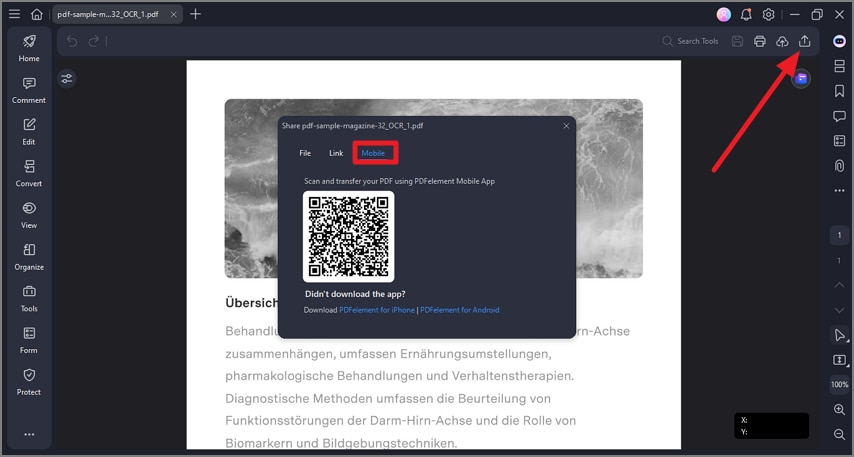Open the attachments paperclip panel
This screenshot has width=854, height=457.
[x=839, y=166]
